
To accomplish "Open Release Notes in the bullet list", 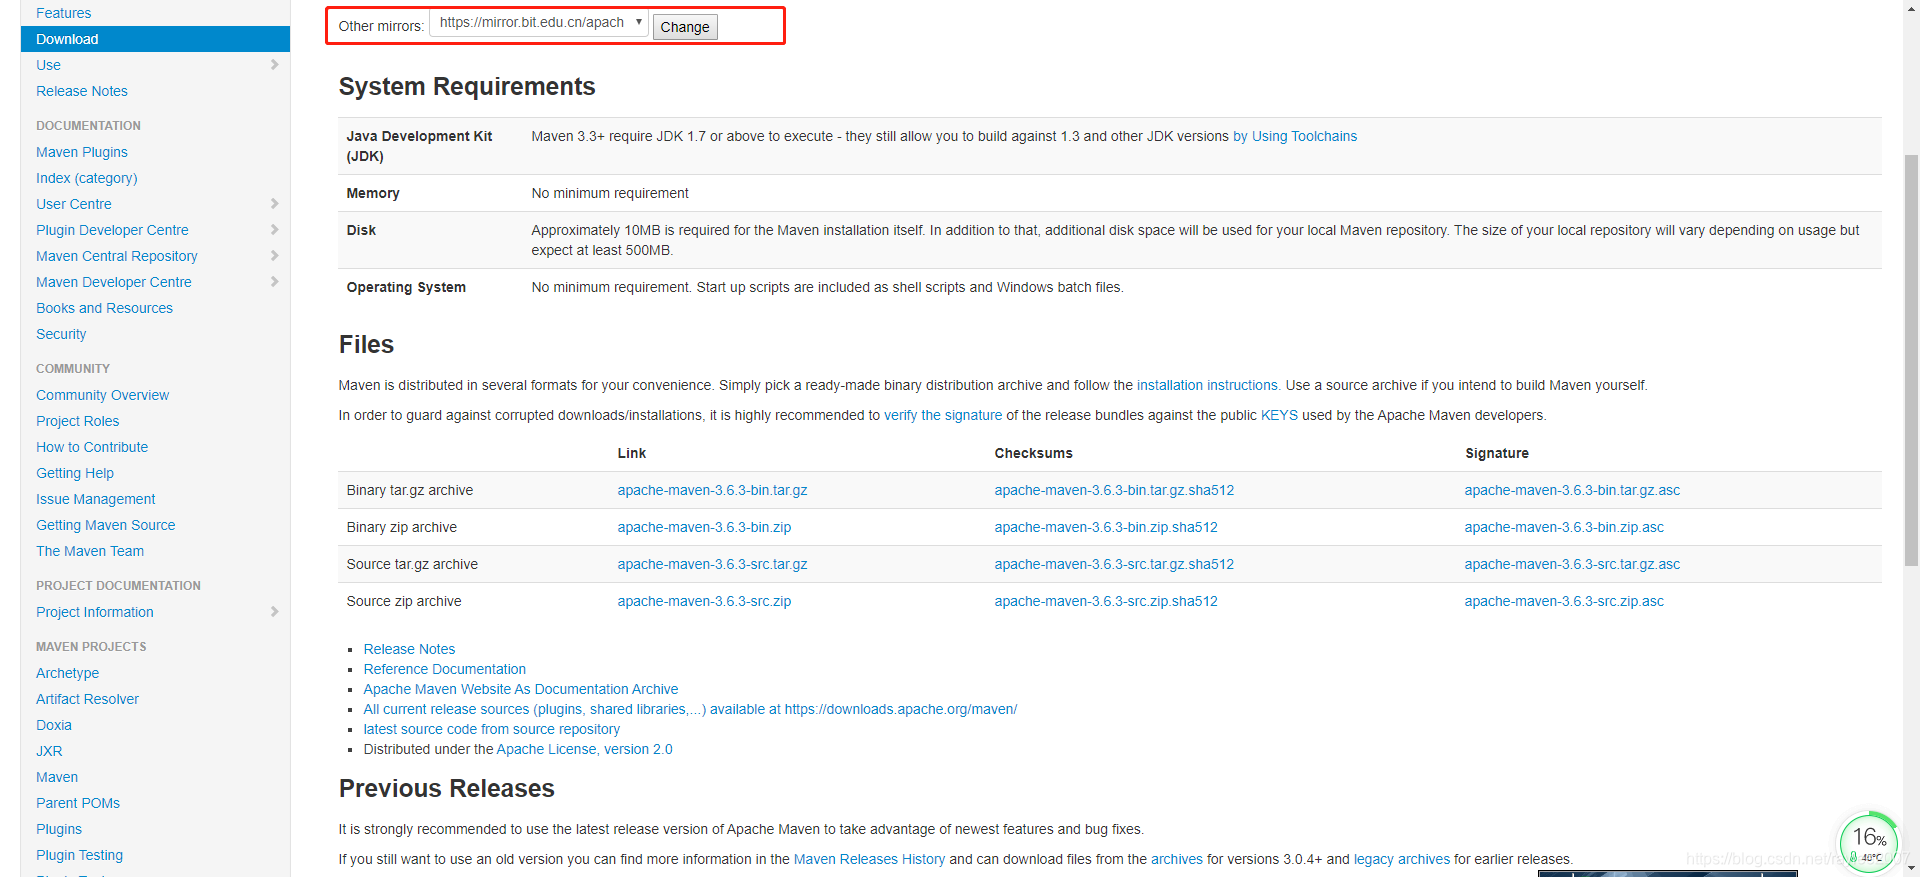I will pos(409,649).
